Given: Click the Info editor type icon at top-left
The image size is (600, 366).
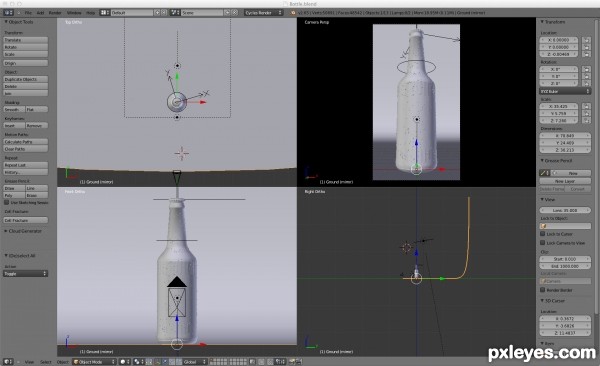Looking at the screenshot, I should (8, 13).
